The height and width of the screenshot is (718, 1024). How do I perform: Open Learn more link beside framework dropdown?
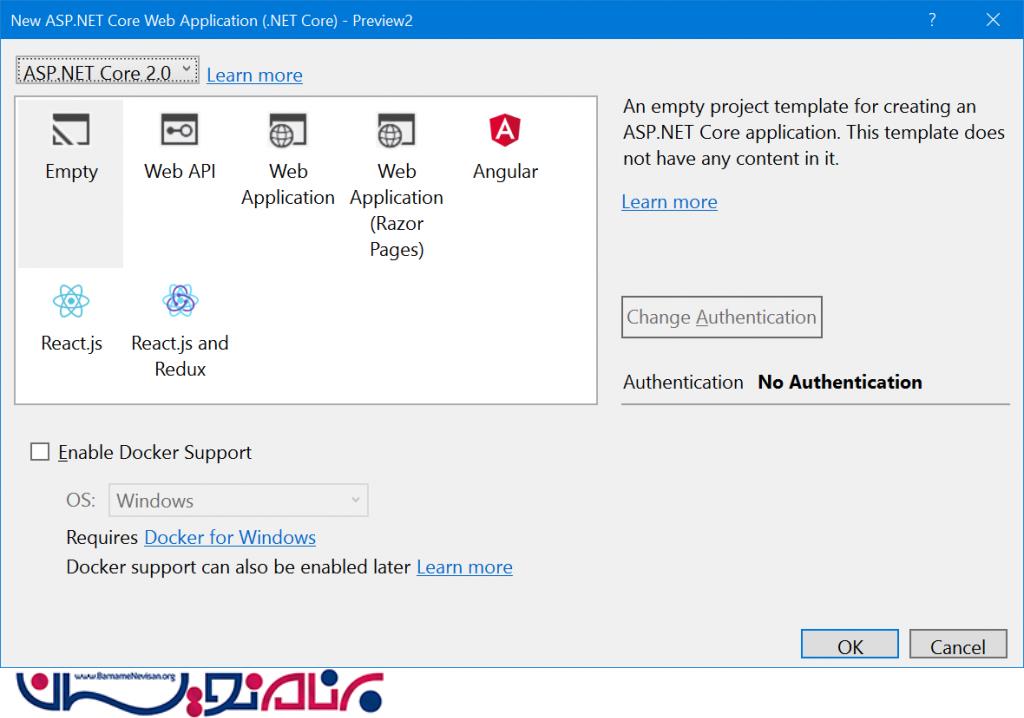pos(254,75)
